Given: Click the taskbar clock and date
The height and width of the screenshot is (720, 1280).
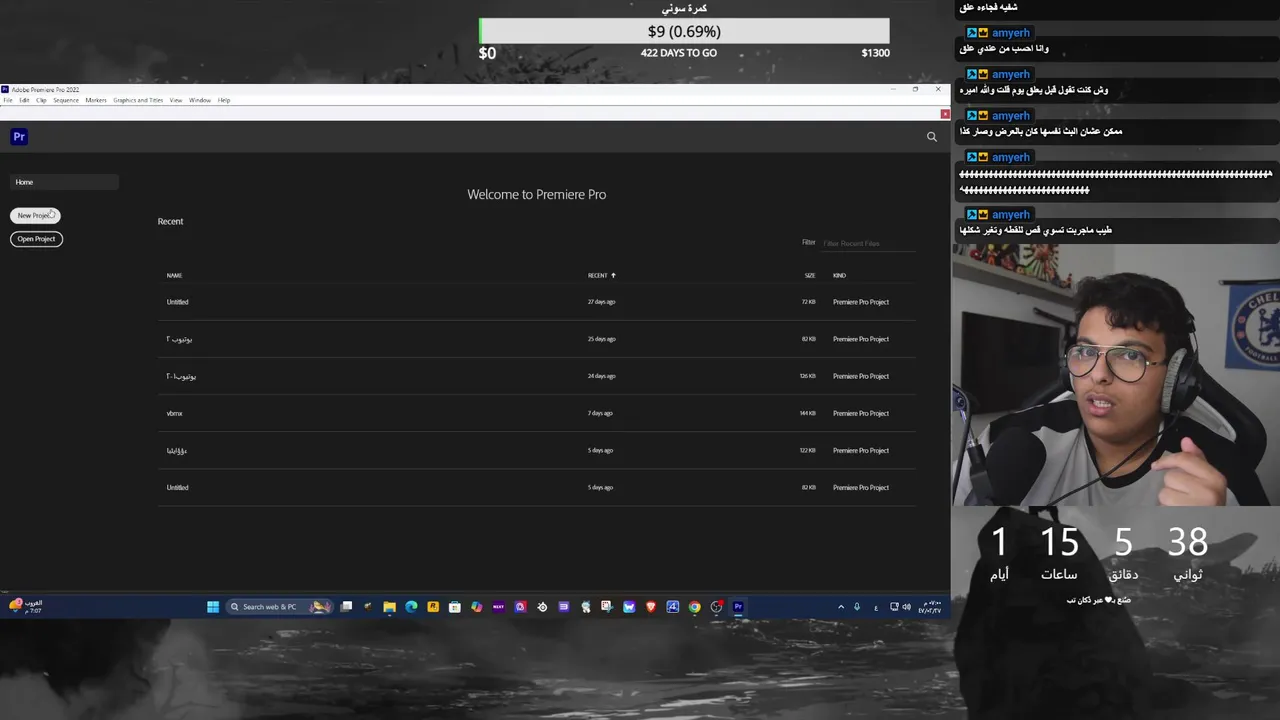Looking at the screenshot, I should [x=930, y=606].
